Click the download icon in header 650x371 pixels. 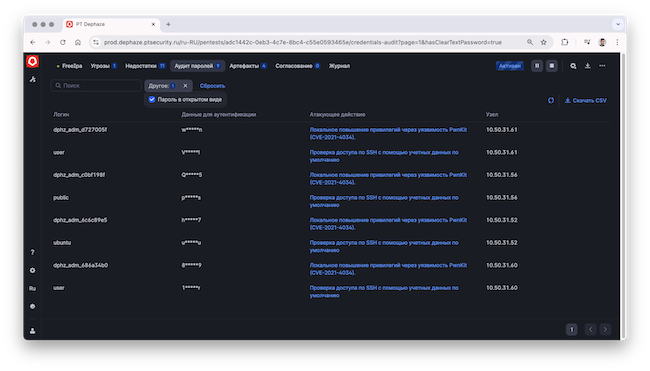pyautogui.click(x=587, y=65)
